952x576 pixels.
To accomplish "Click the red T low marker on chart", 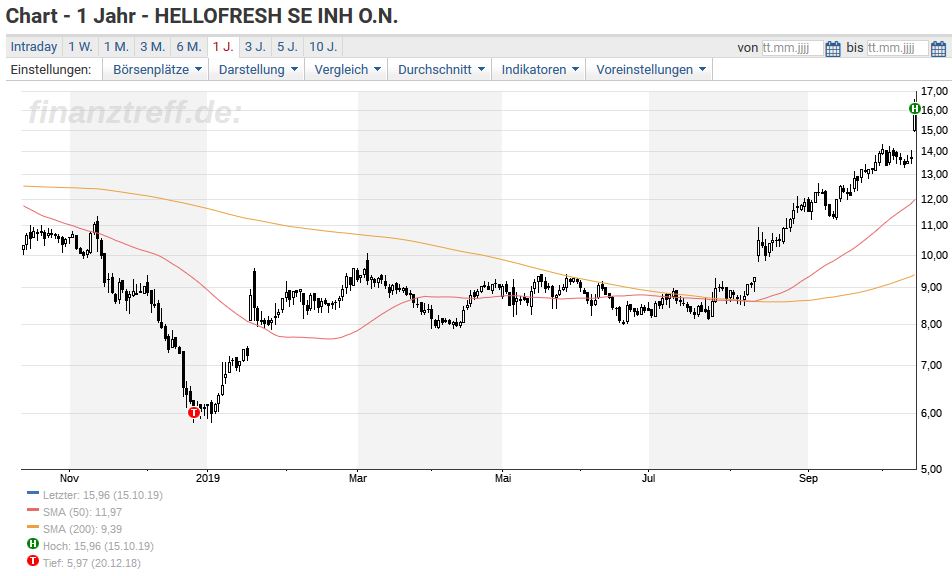I will pos(194,413).
